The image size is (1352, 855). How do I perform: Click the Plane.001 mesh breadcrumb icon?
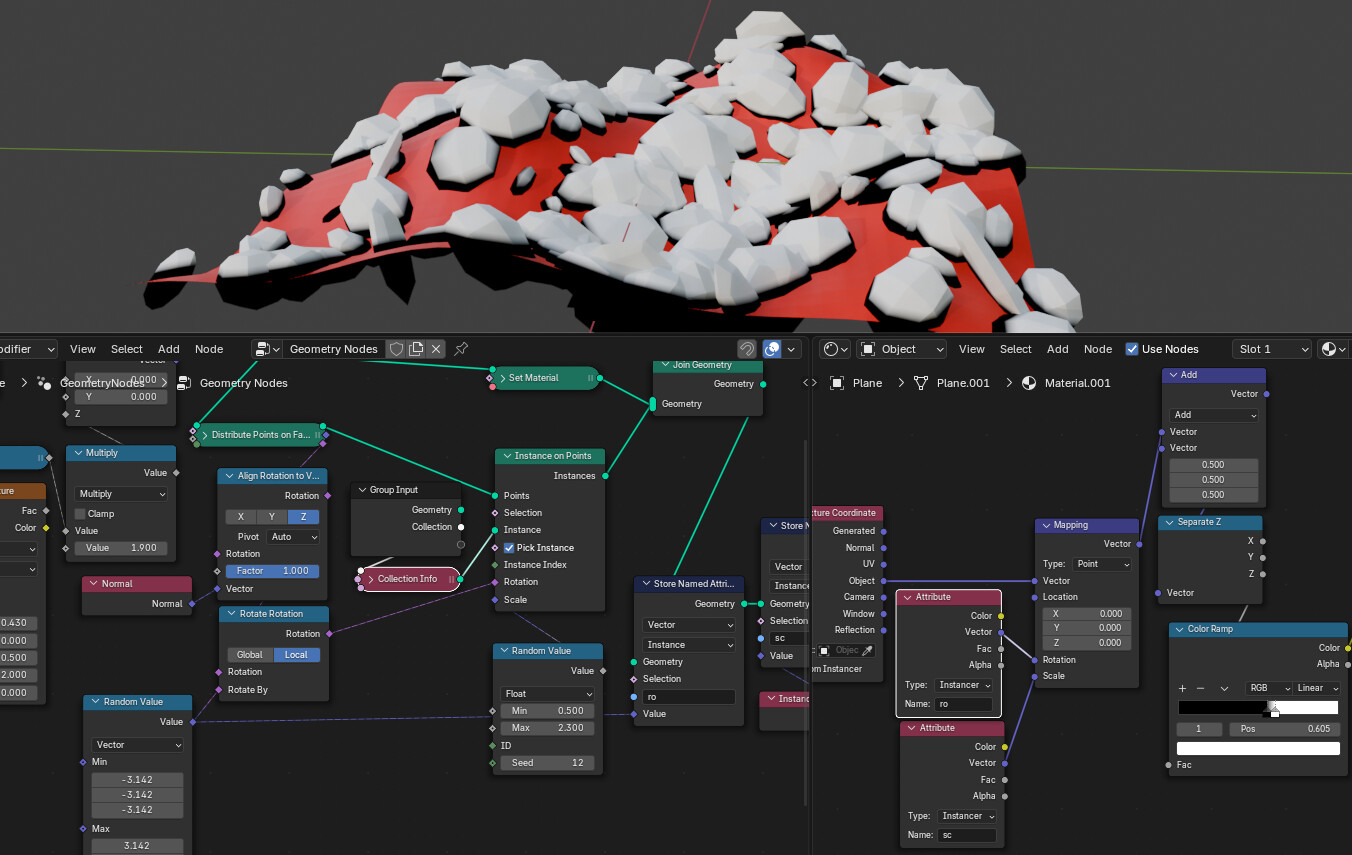pos(921,383)
